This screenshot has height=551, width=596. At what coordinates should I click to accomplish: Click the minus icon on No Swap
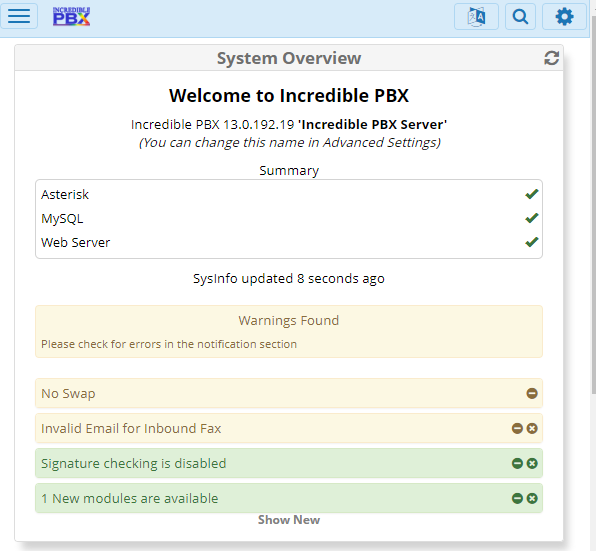pyautogui.click(x=532, y=393)
